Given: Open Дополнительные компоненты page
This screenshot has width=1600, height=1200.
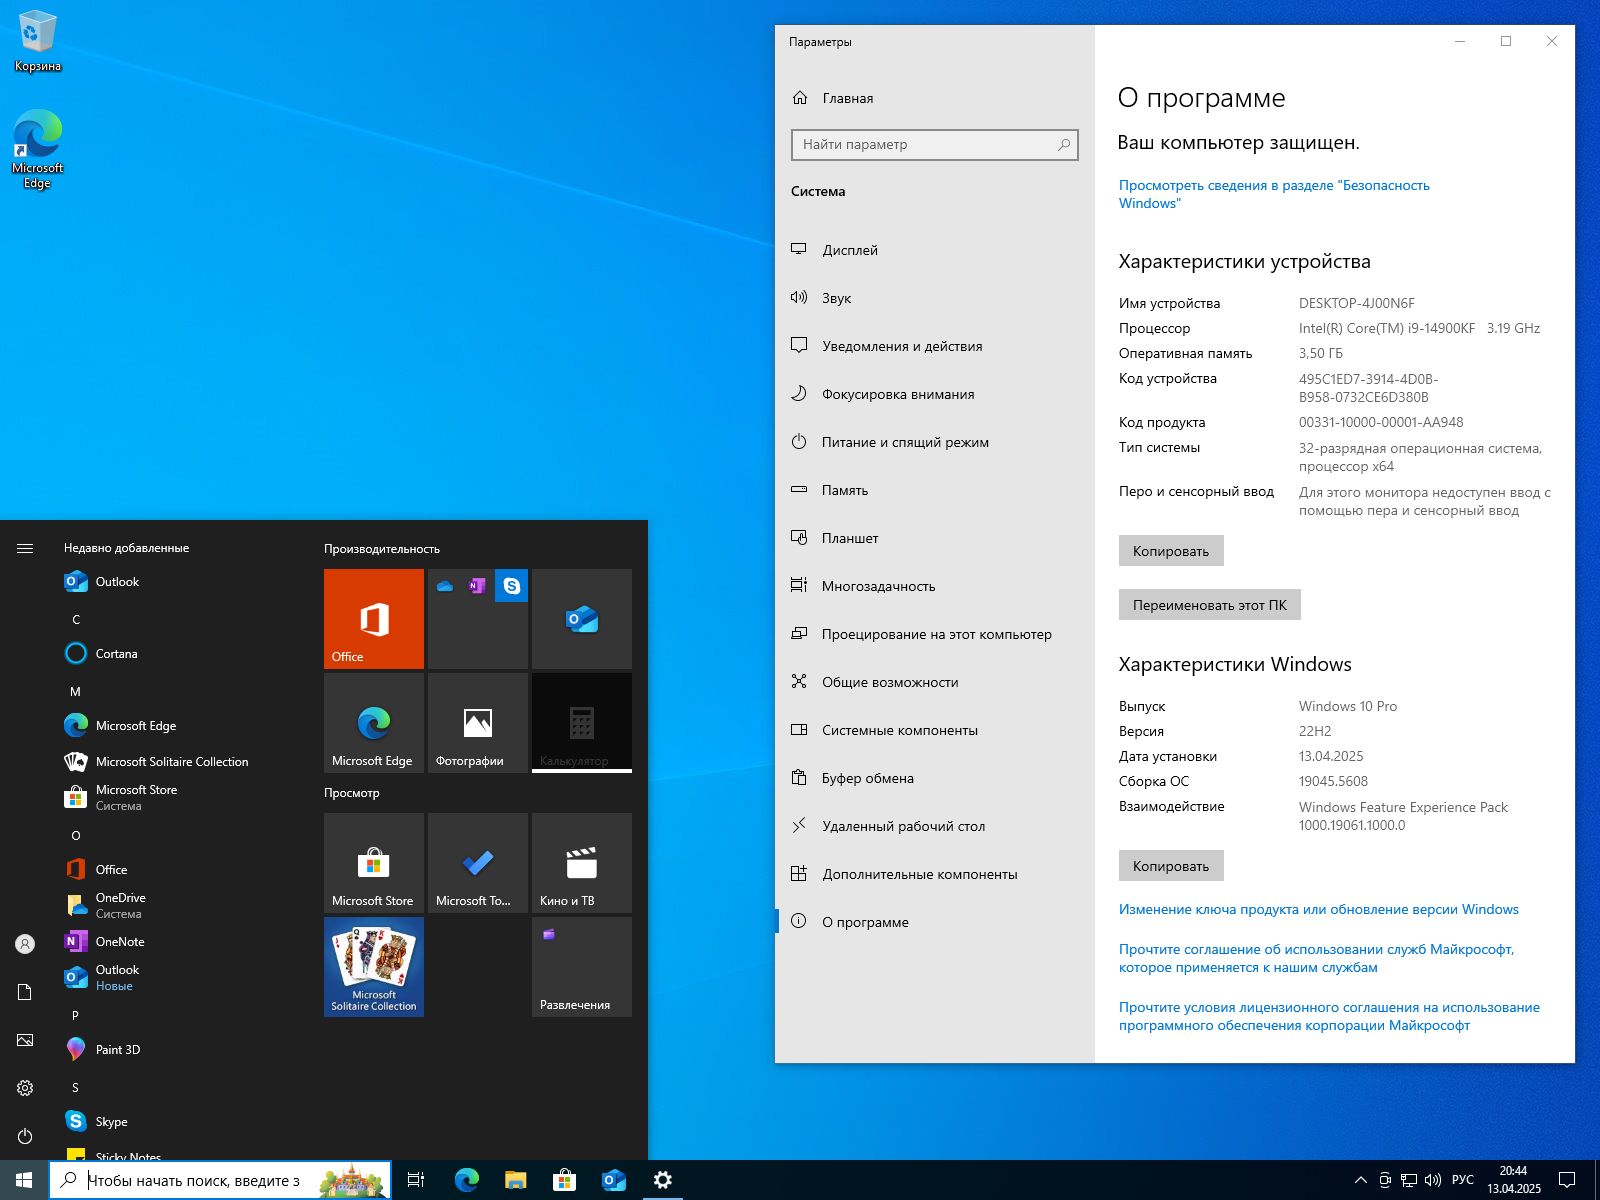Looking at the screenshot, I should pyautogui.click(x=935, y=874).
